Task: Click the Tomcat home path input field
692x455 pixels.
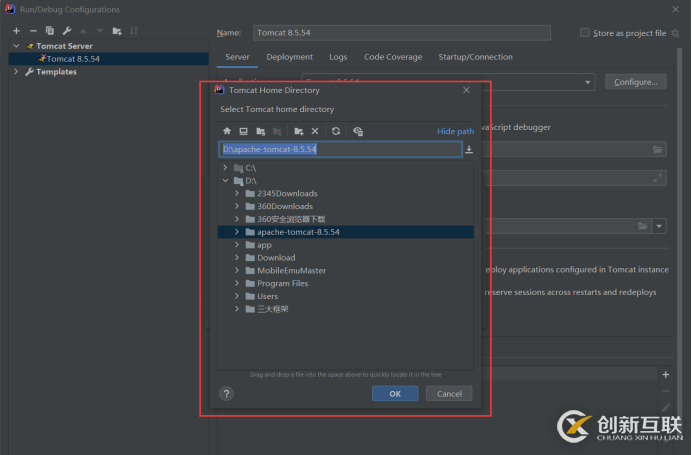Action: tap(340, 149)
